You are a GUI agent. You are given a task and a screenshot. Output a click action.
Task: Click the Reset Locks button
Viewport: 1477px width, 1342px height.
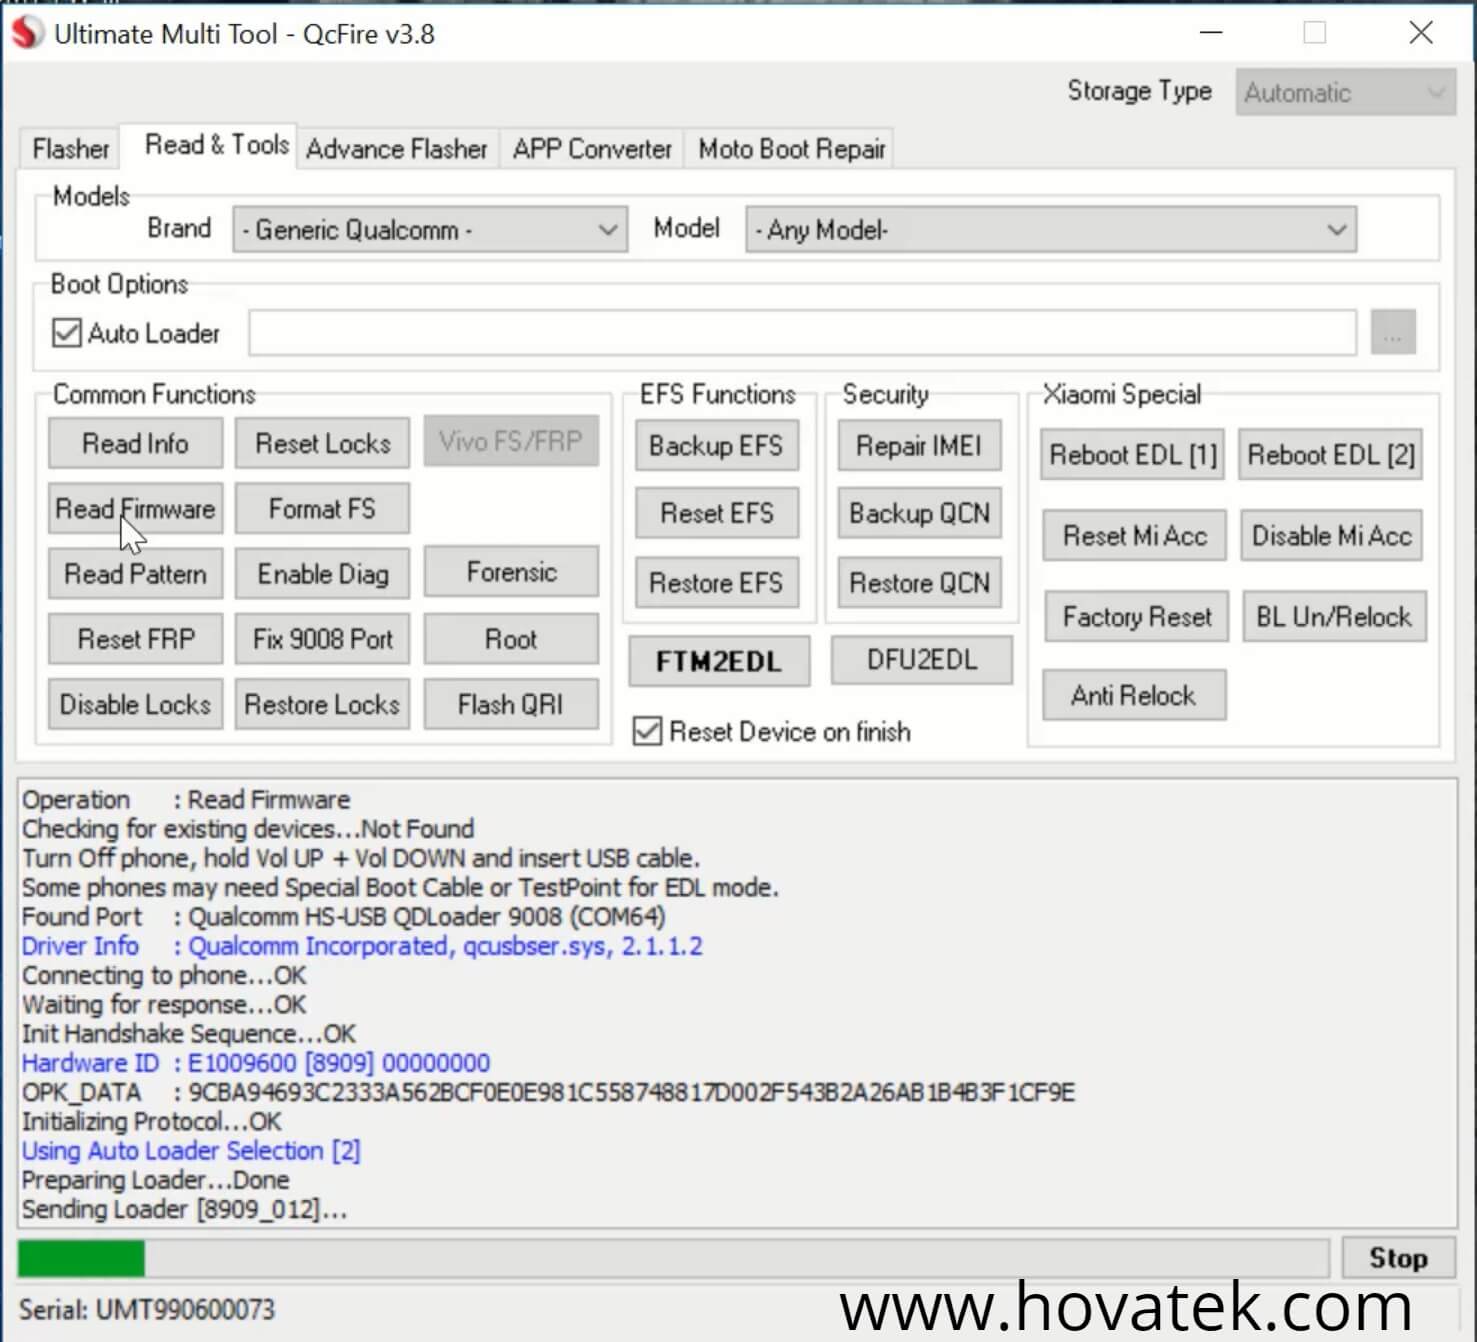pyautogui.click(x=322, y=443)
